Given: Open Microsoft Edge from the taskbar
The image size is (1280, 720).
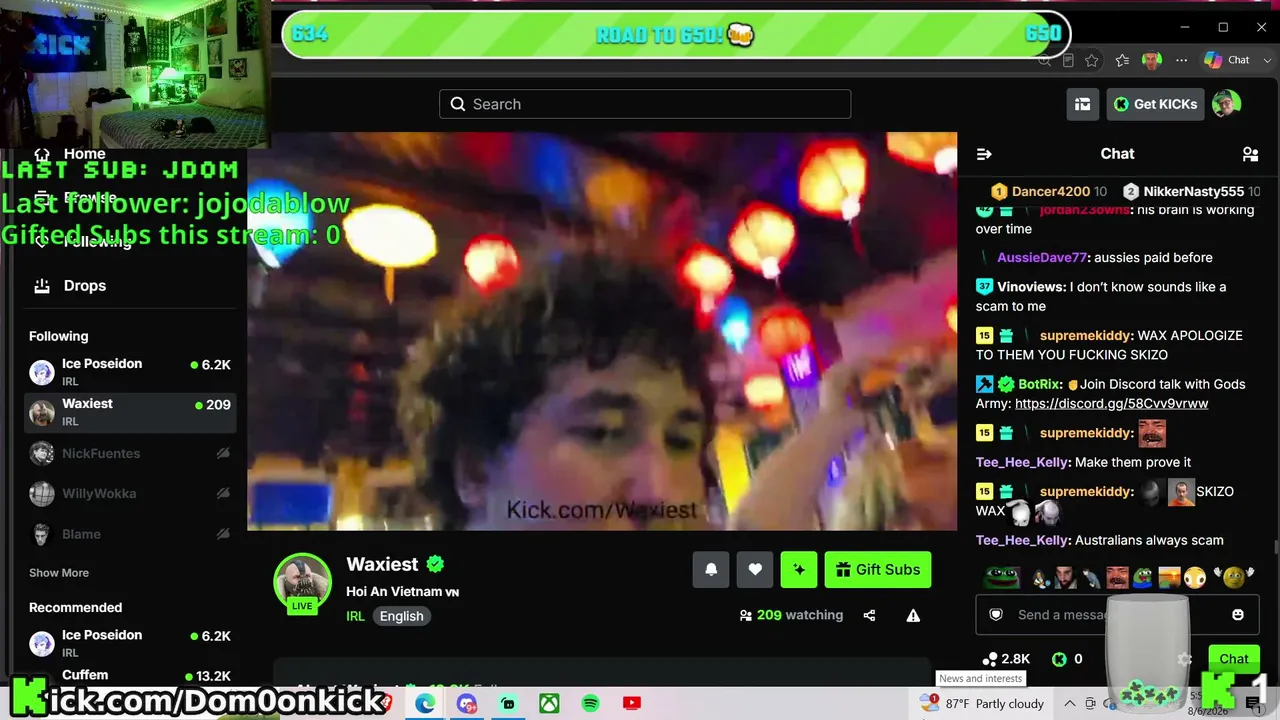Looking at the screenshot, I should (425, 704).
